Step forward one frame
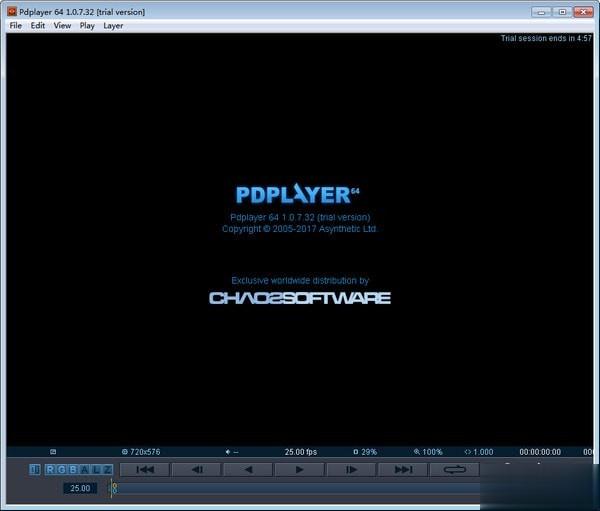 [351, 469]
